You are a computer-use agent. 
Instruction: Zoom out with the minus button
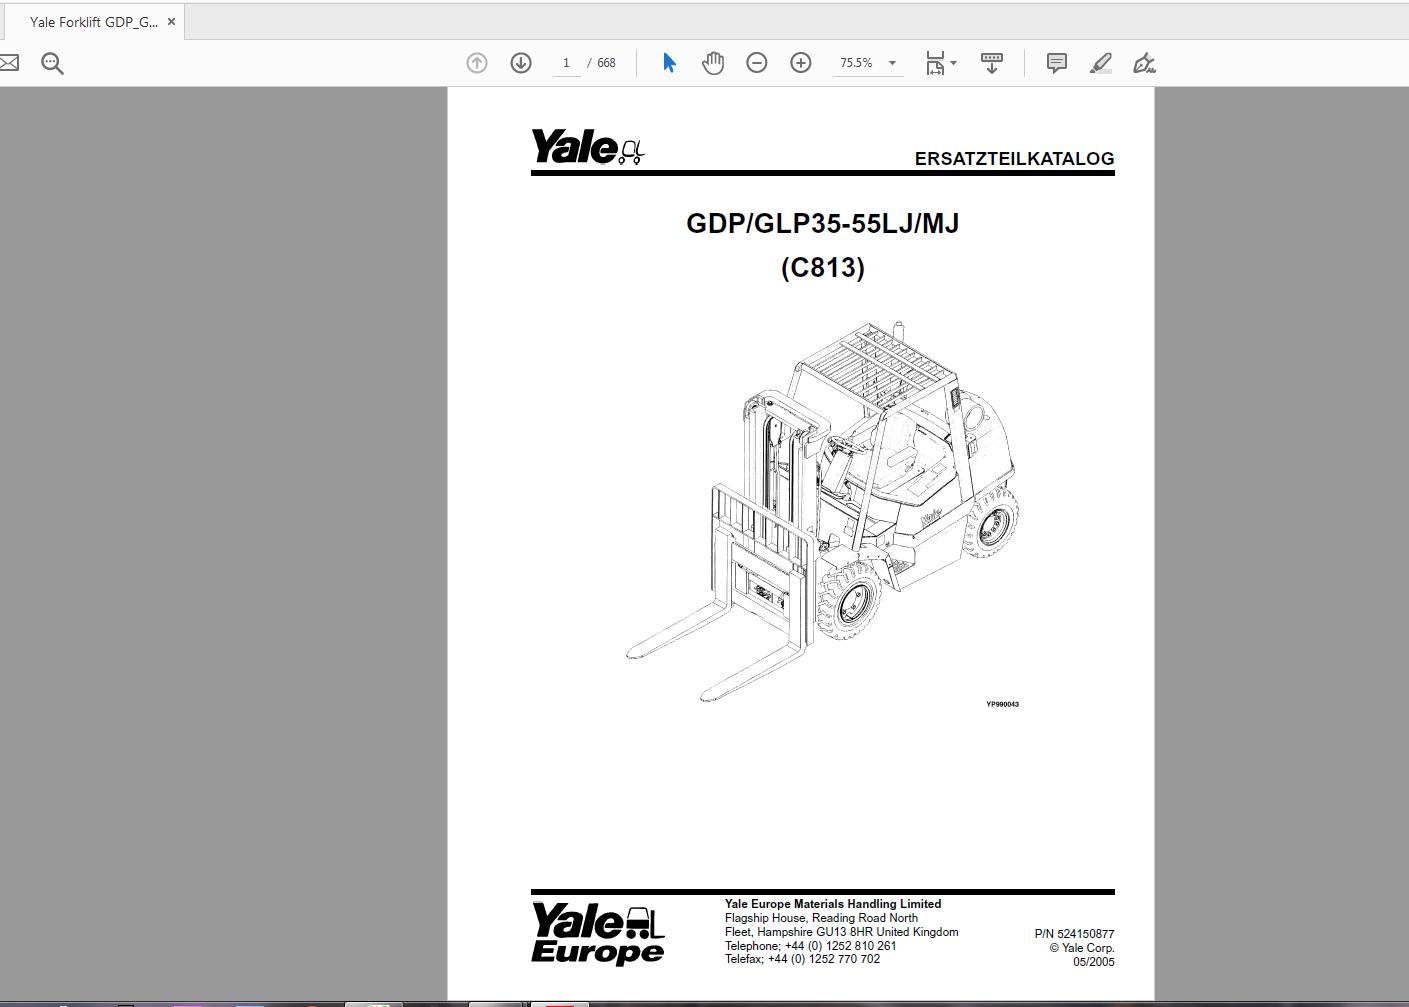pos(757,63)
